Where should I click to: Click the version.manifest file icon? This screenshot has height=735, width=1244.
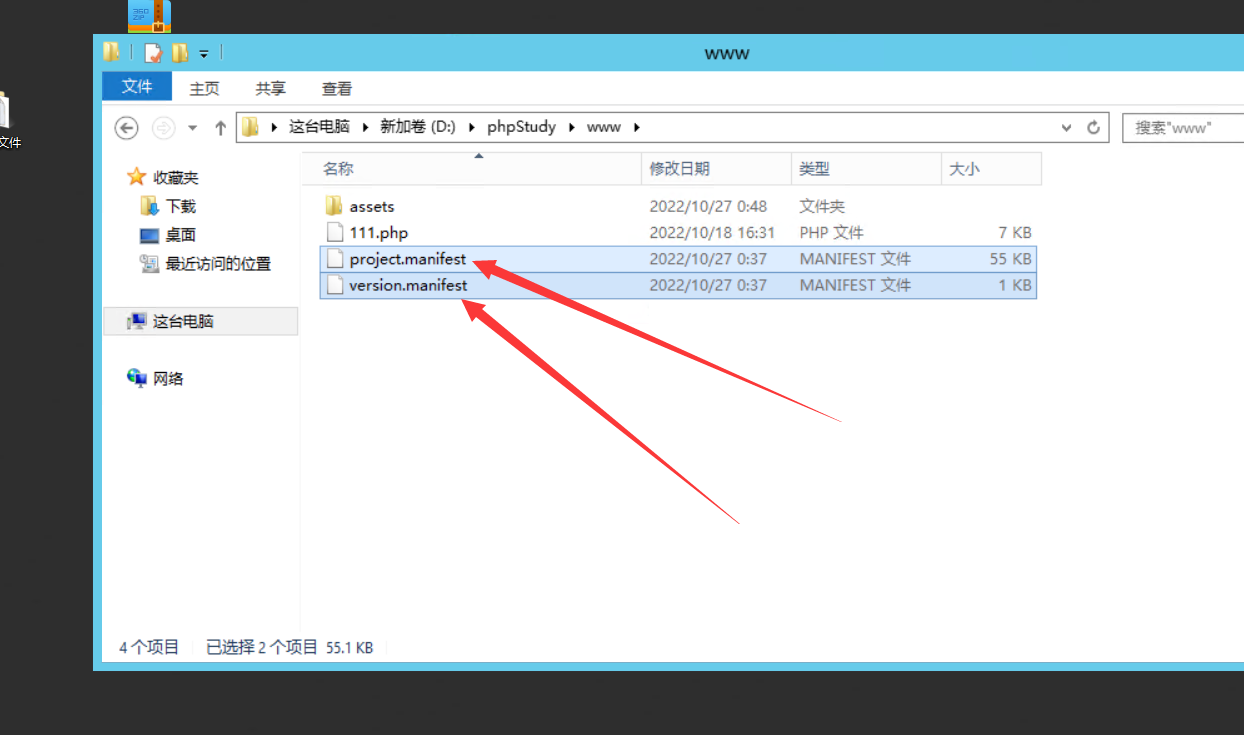point(334,285)
